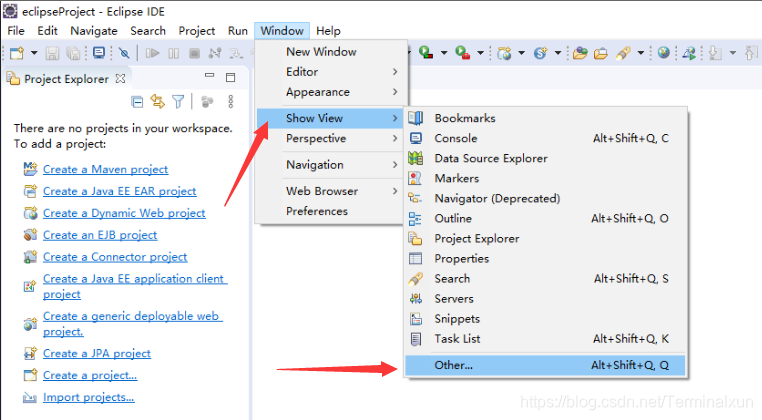The height and width of the screenshot is (420, 762).
Task: Click the Focus on Active Task icon
Action: pos(207,102)
